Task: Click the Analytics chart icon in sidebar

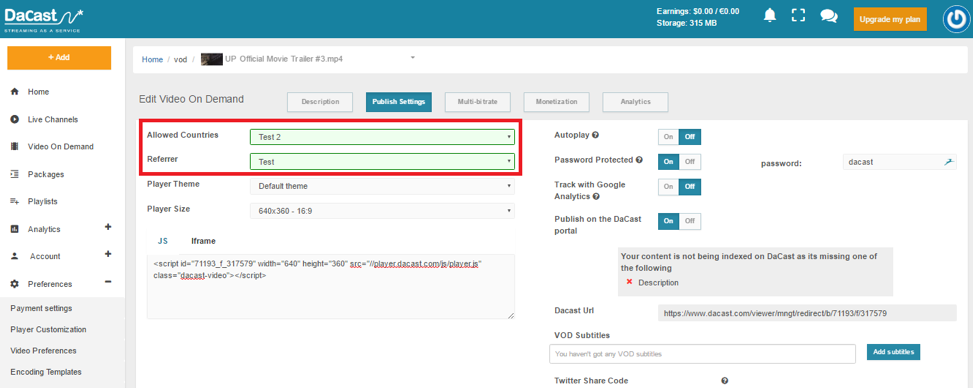Action: [x=15, y=229]
